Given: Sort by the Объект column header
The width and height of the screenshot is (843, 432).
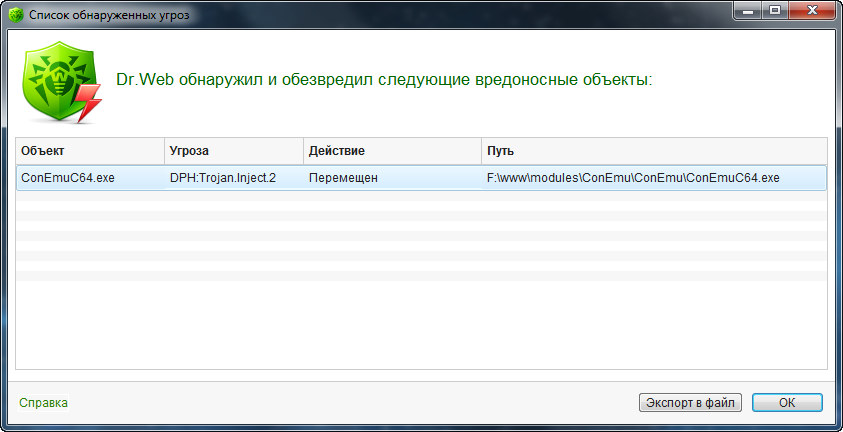Looking at the screenshot, I should 90,151.
